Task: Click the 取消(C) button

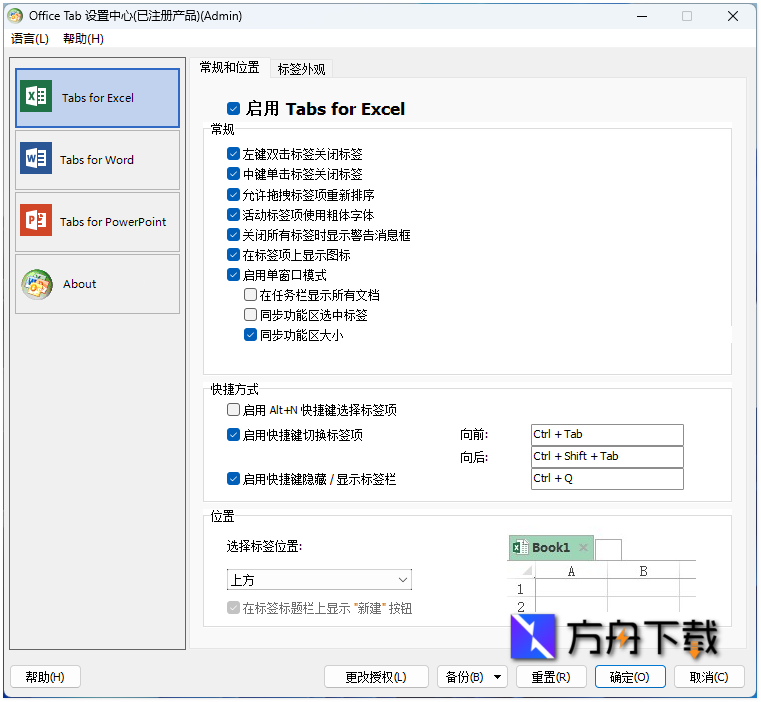Action: coord(709,677)
